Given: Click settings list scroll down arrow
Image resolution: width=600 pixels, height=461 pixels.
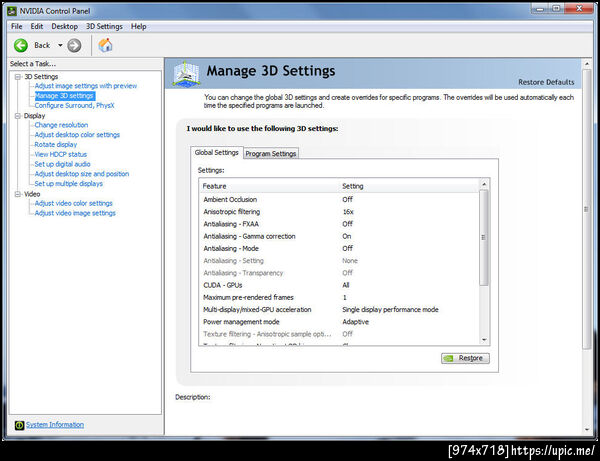Looking at the screenshot, I should click(484, 340).
